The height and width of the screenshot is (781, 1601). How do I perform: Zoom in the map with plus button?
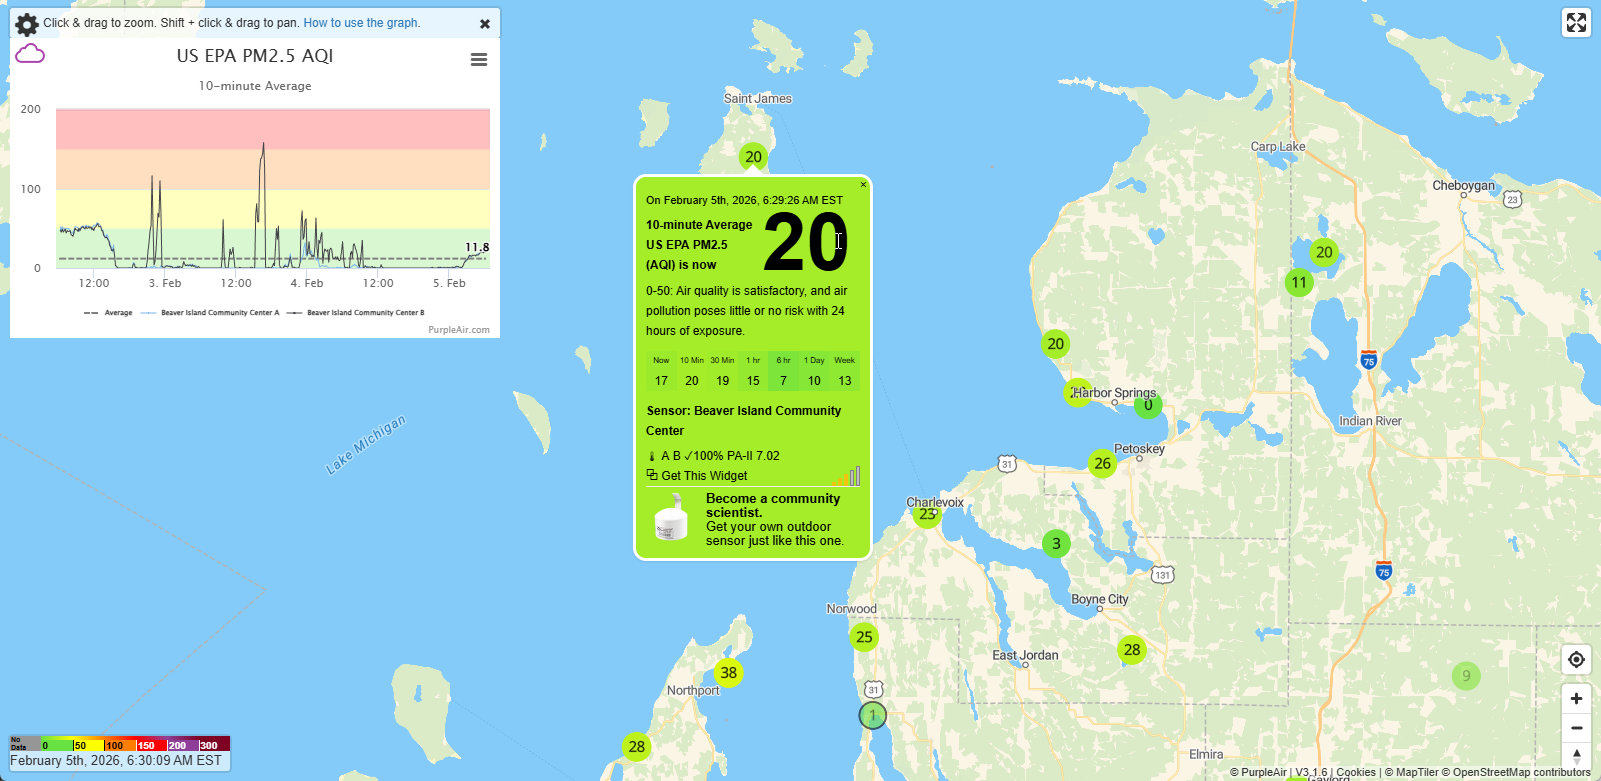[1576, 699]
